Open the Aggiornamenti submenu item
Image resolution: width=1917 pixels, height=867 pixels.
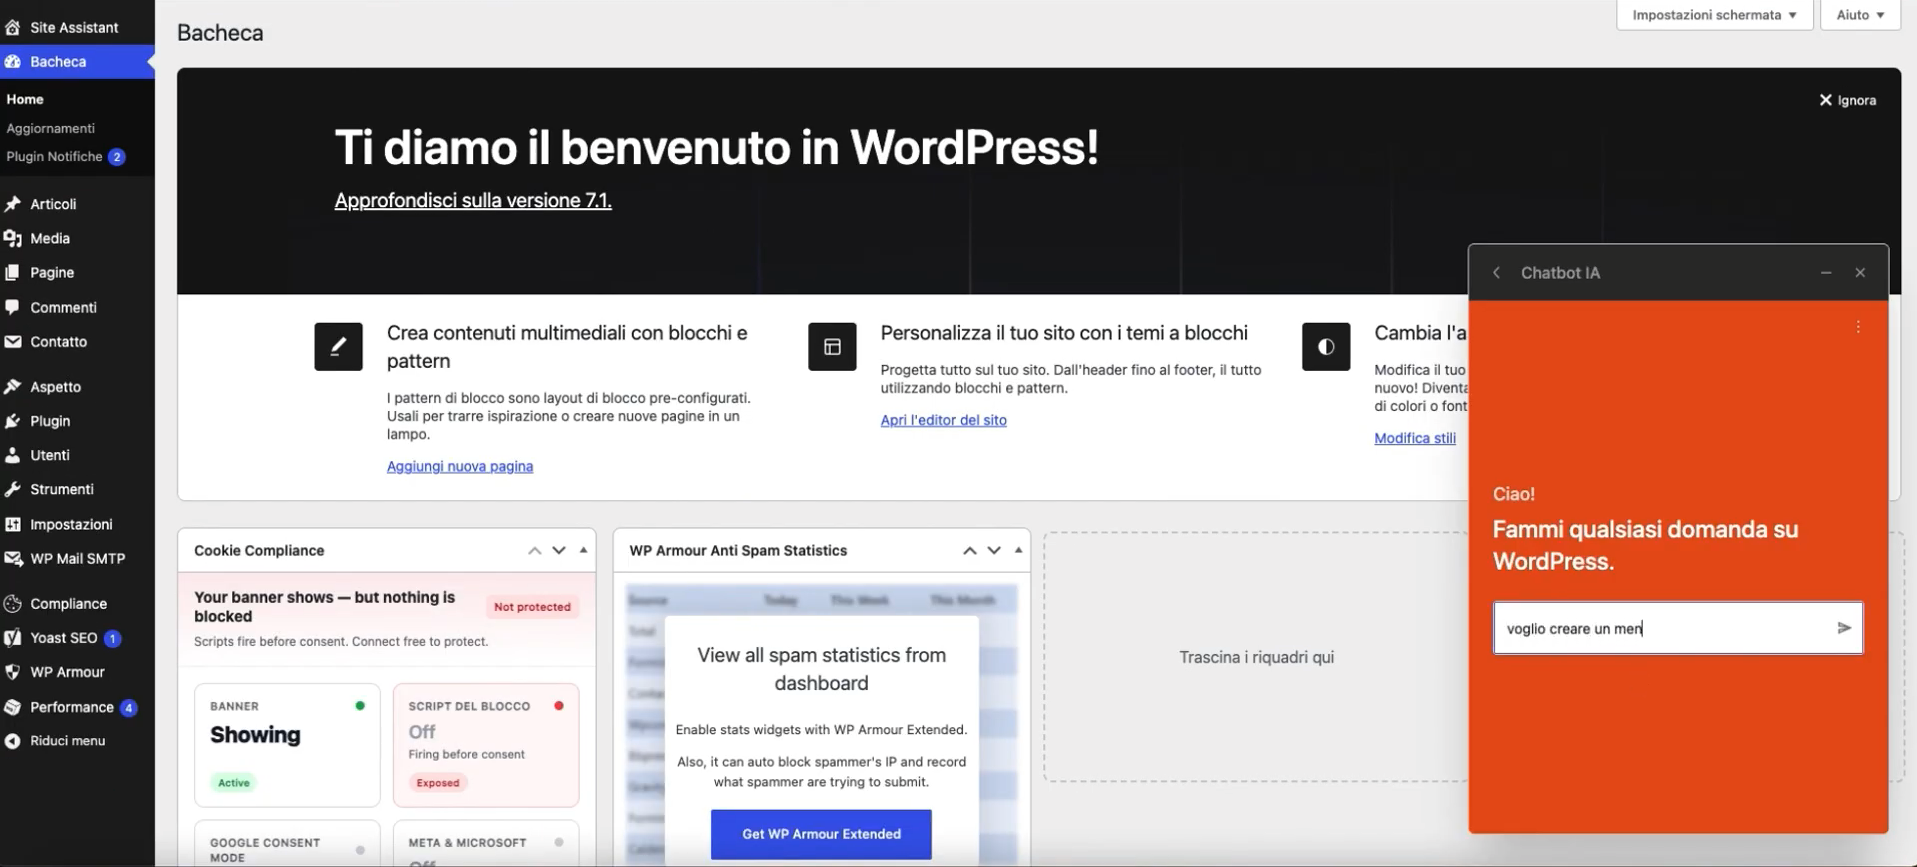pos(50,128)
